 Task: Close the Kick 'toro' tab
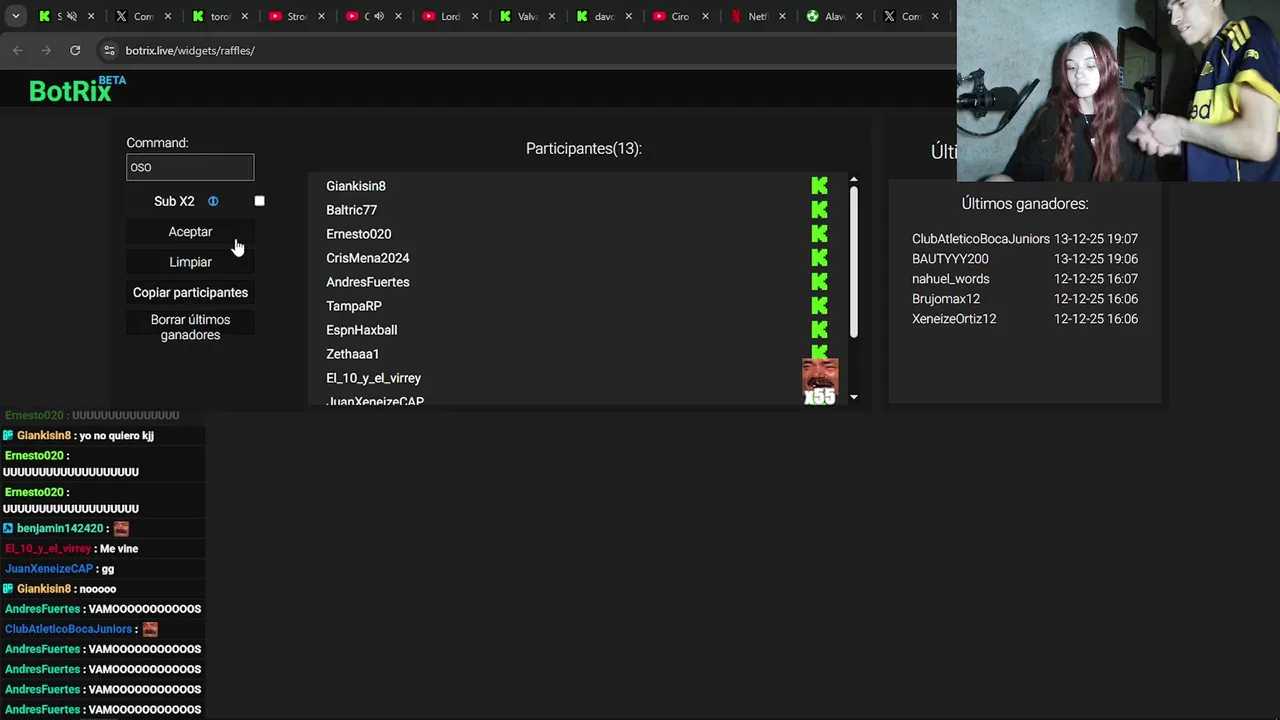245,16
